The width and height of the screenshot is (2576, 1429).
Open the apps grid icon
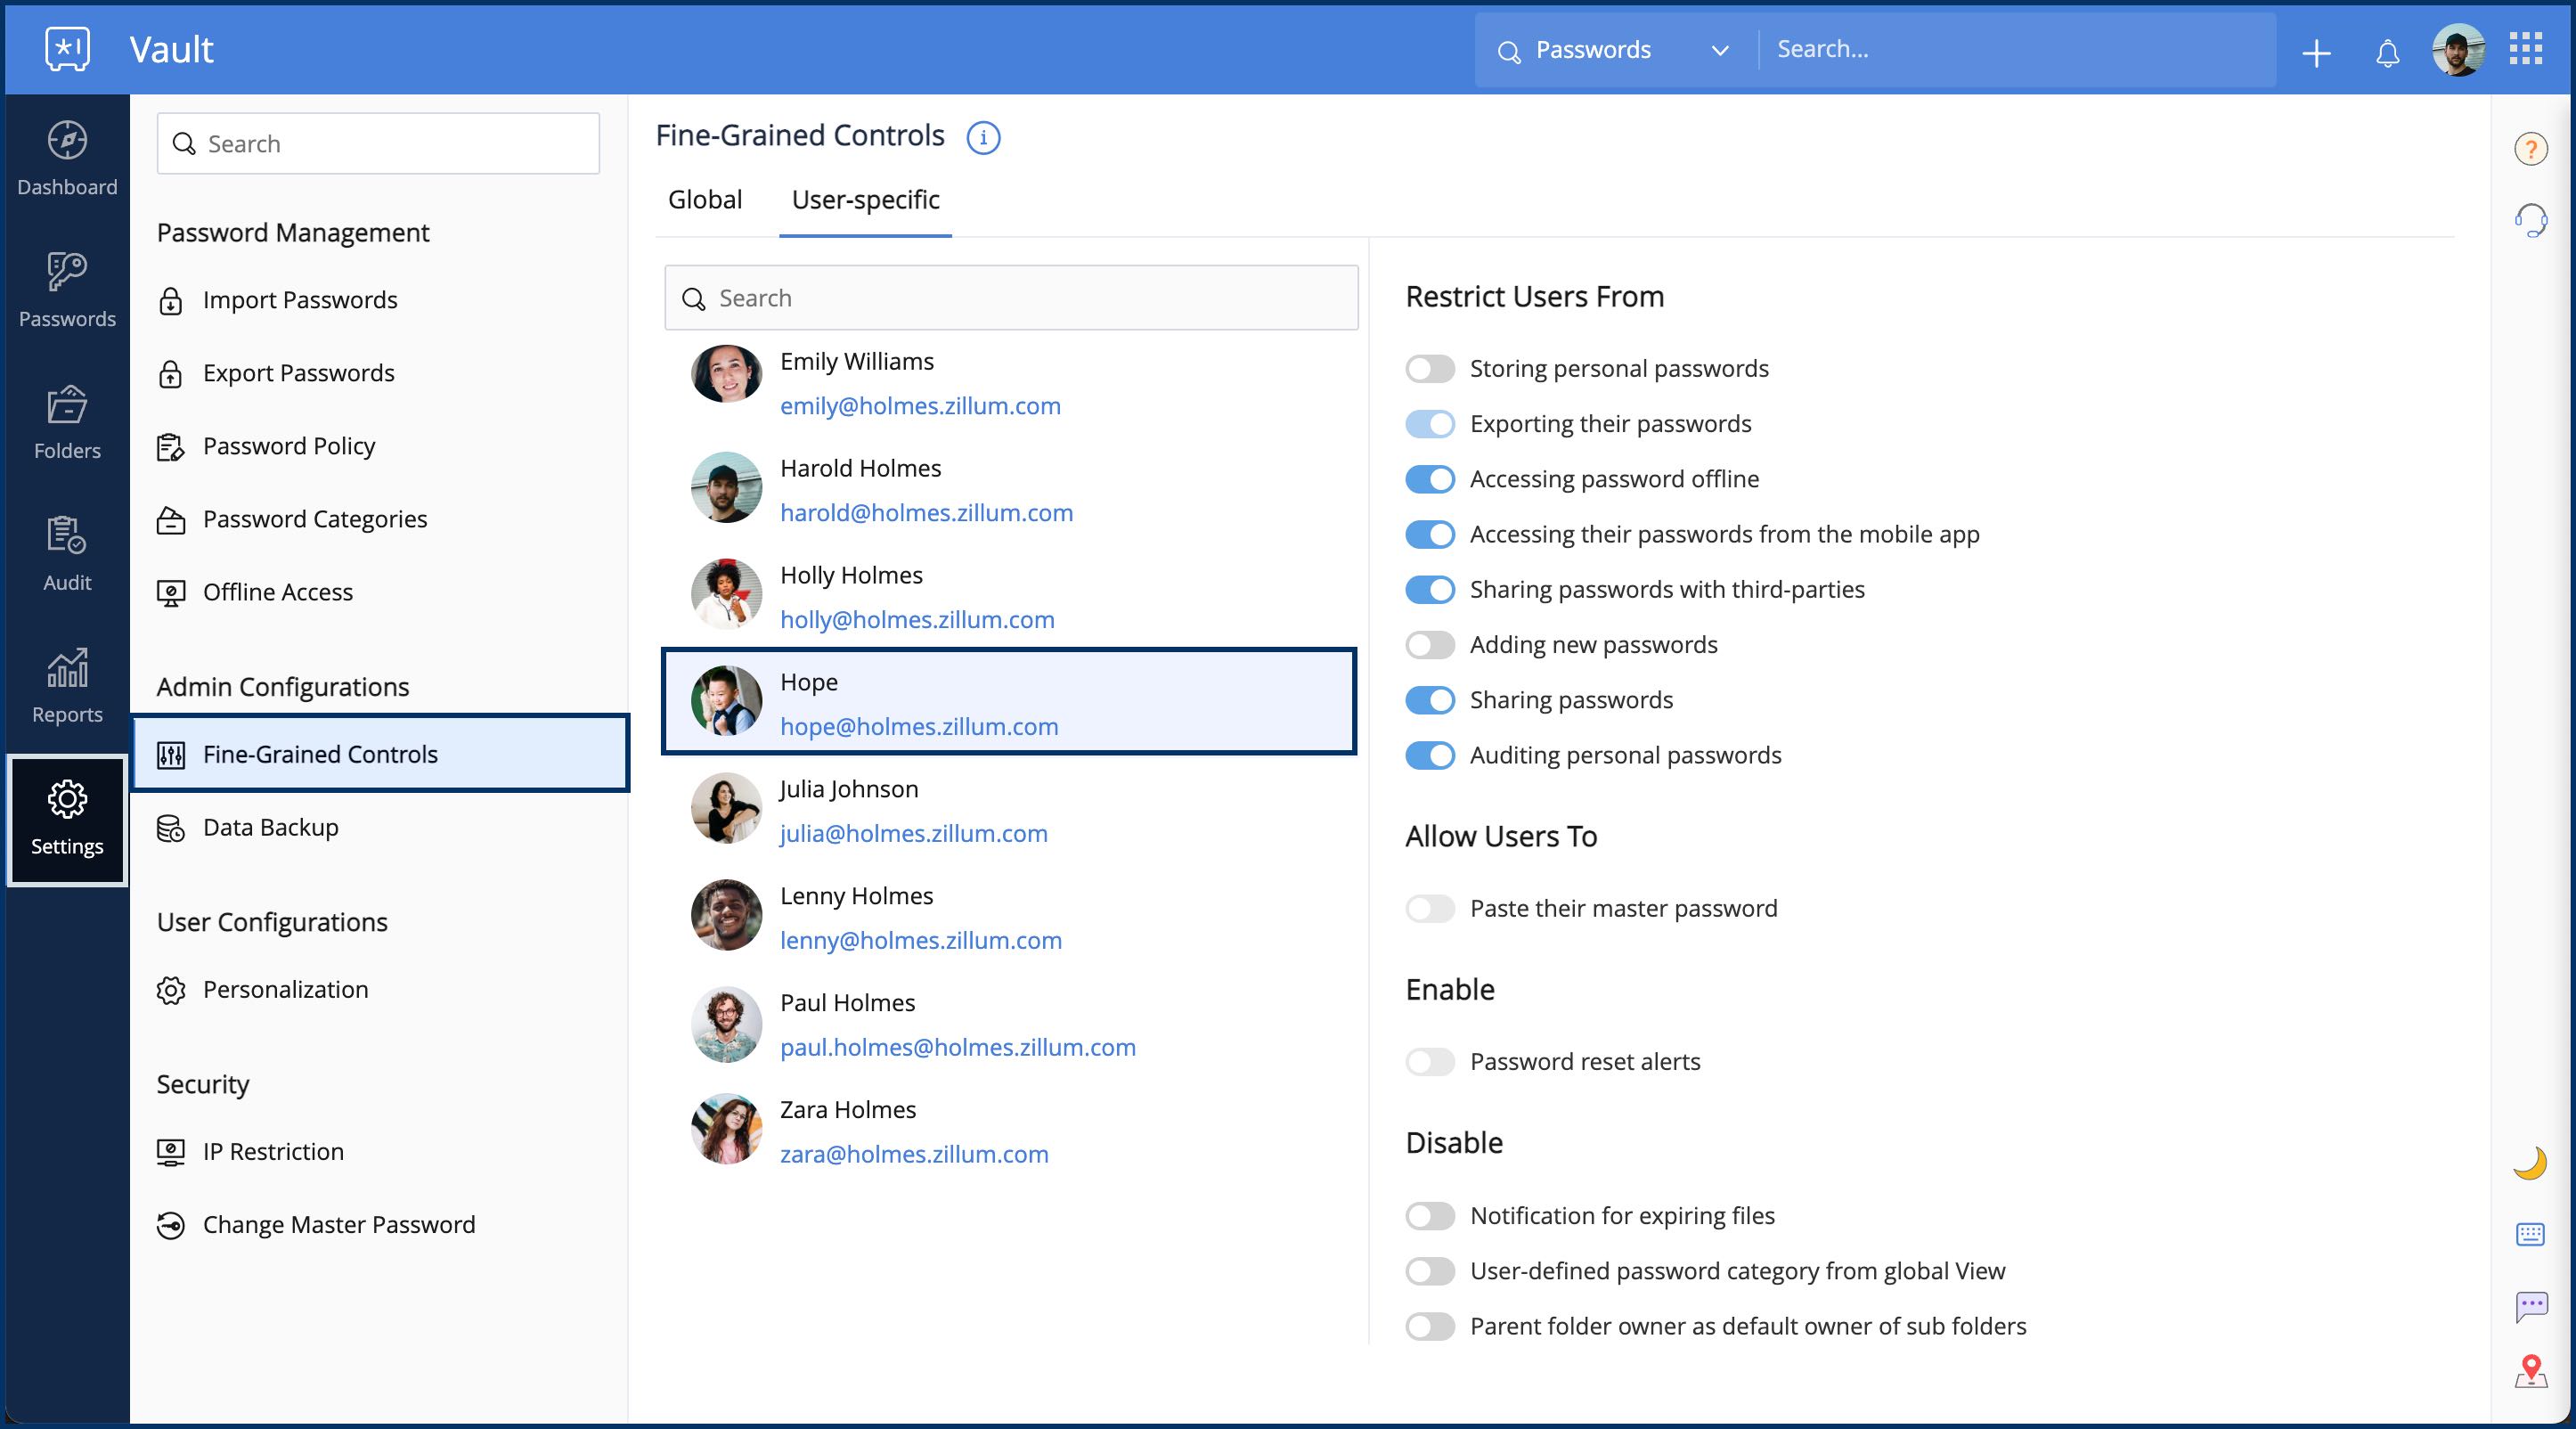click(x=2526, y=48)
